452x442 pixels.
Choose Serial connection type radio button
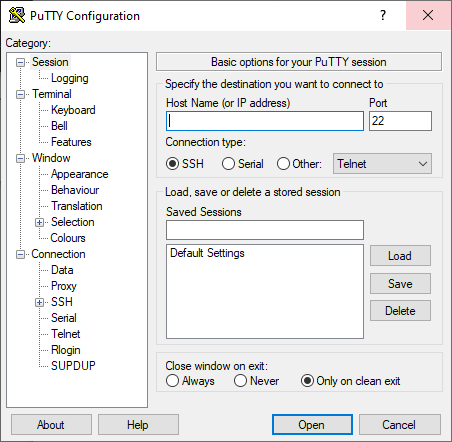[228, 164]
